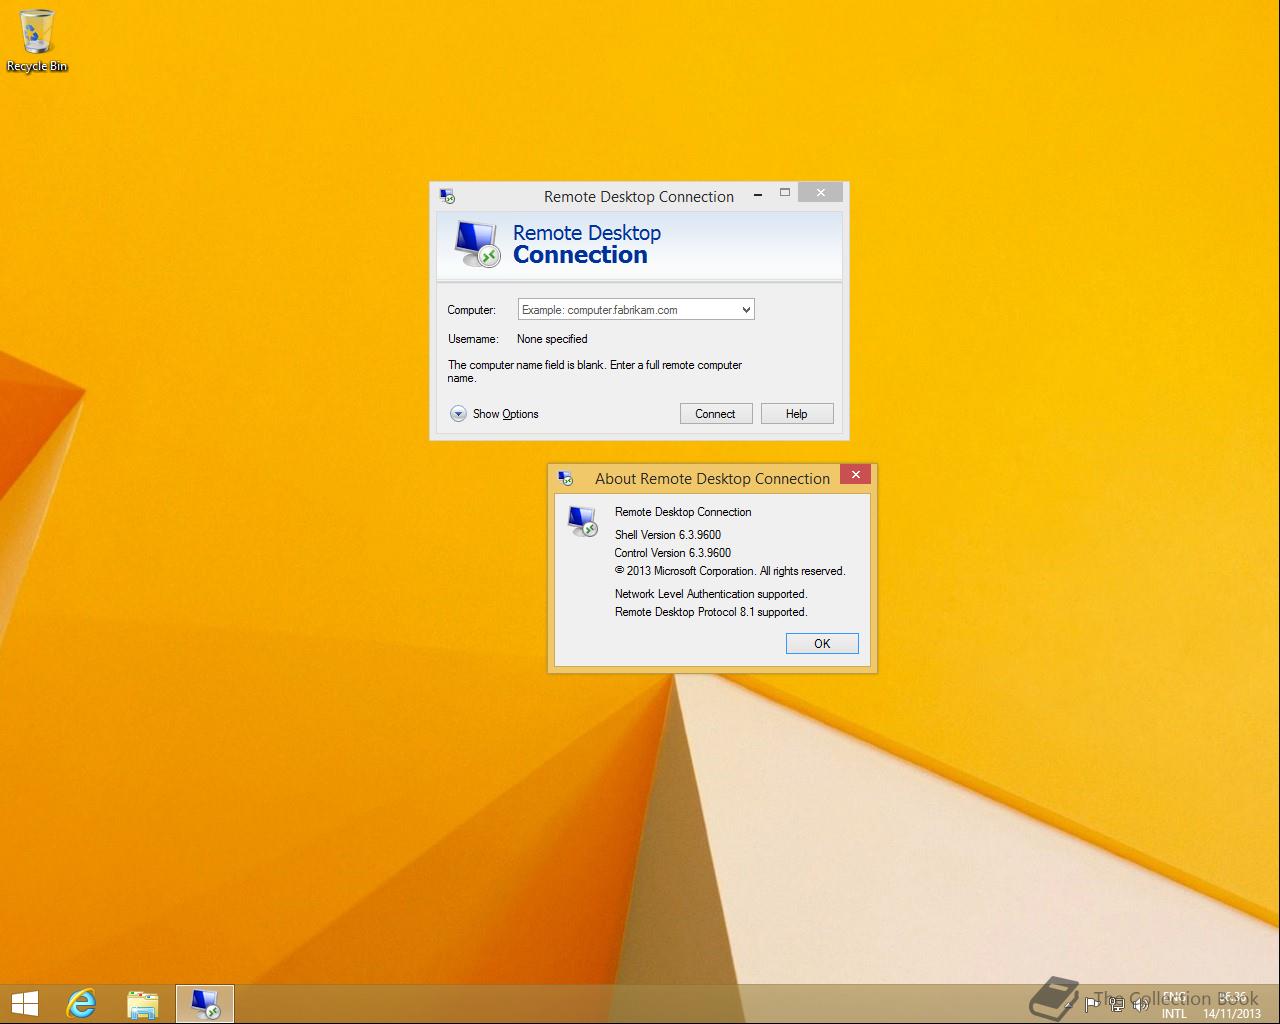Click the 'Shell Version 6.3.9600' text

[668, 535]
